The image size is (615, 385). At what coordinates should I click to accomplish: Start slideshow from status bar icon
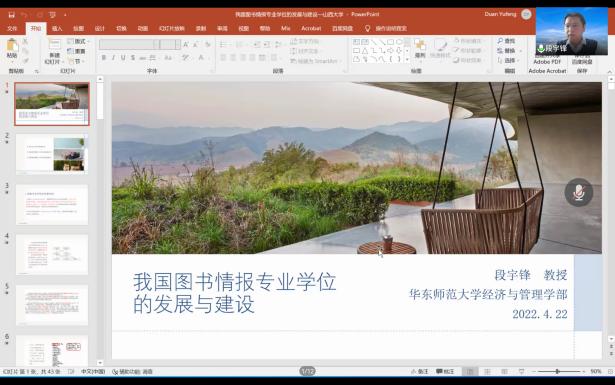point(521,371)
